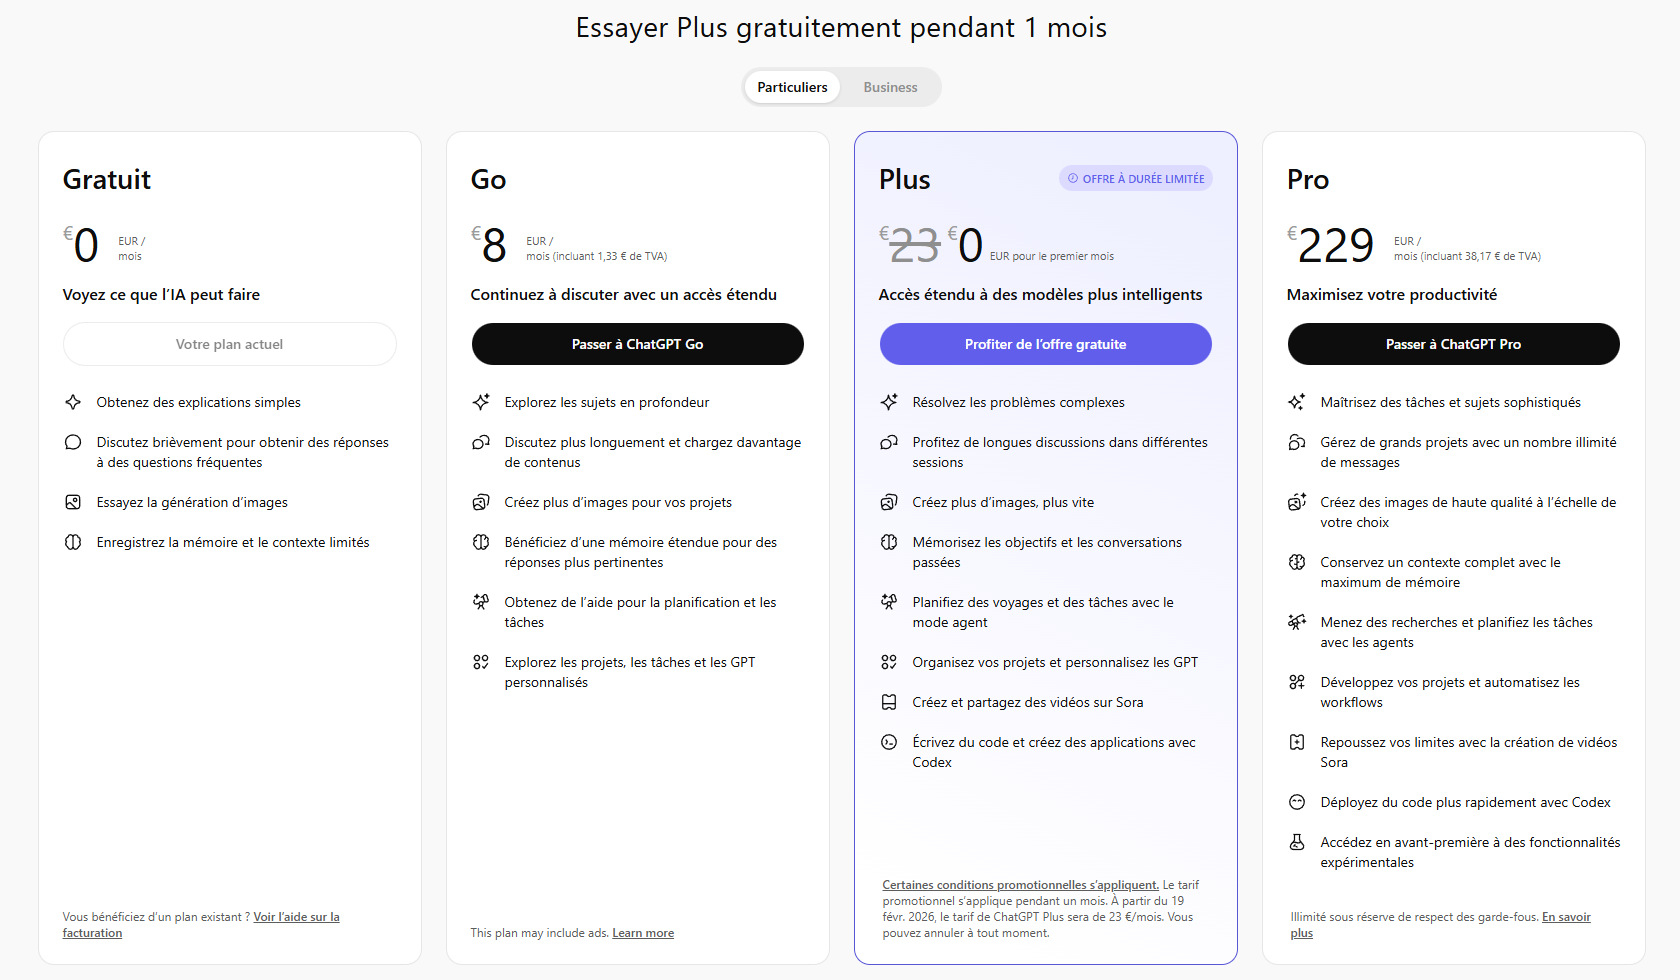
Task: Click the workflows automation icon in the Pro plan
Action: (x=1297, y=682)
